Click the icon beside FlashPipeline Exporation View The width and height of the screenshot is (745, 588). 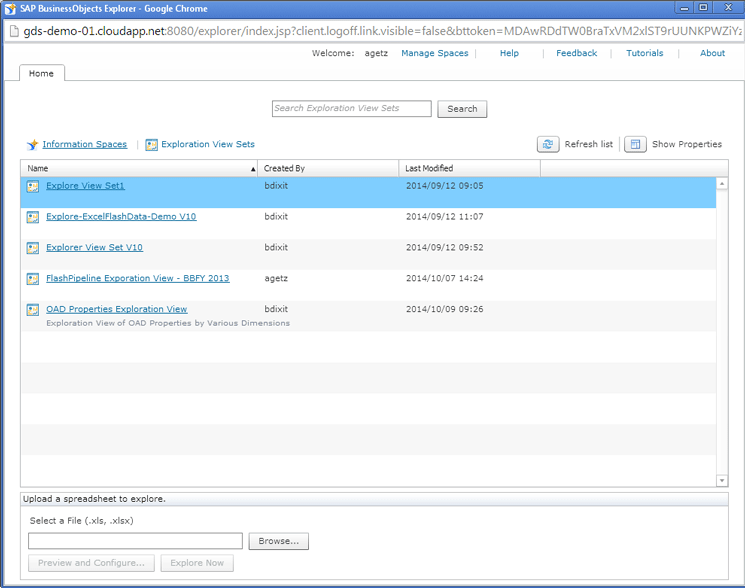pos(33,279)
